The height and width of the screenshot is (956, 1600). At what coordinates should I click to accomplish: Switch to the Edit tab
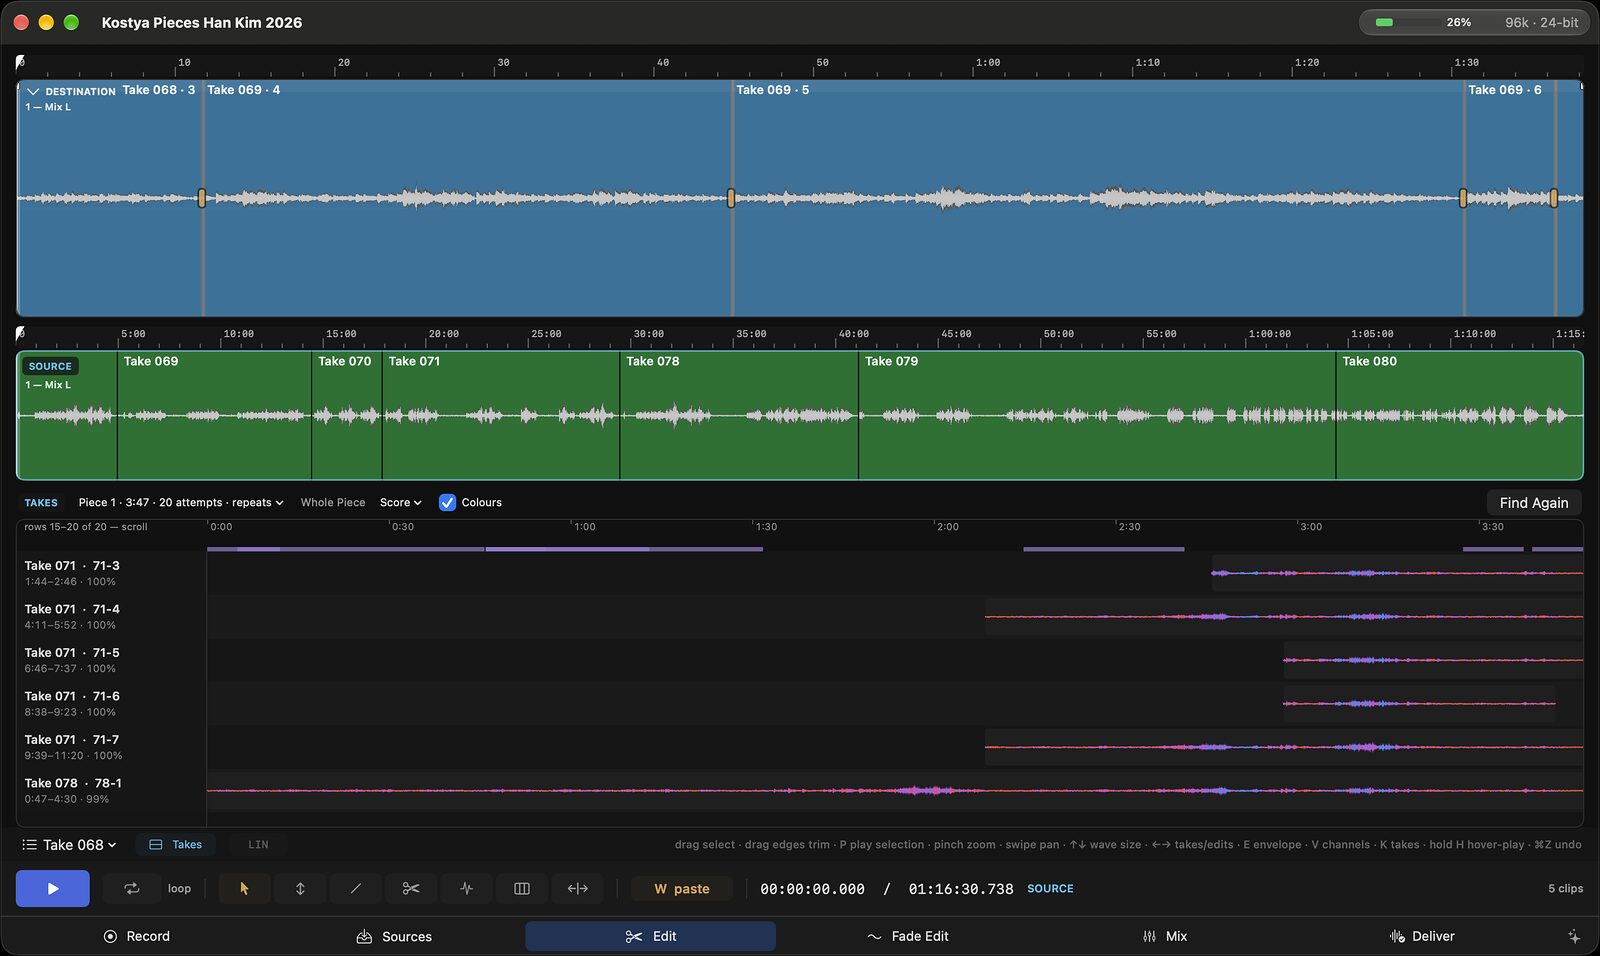coord(650,936)
